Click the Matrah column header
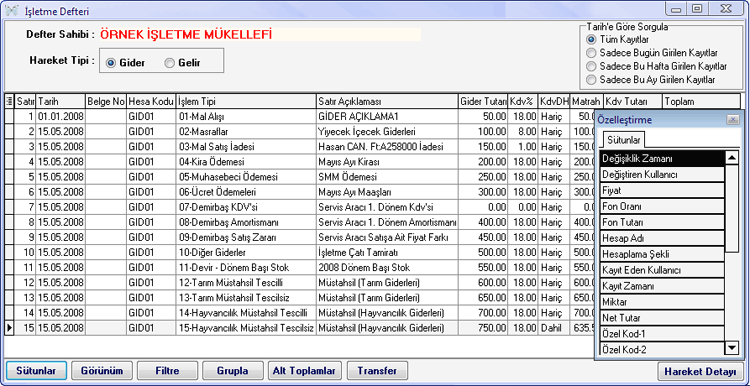The image size is (750, 386). pos(586,101)
